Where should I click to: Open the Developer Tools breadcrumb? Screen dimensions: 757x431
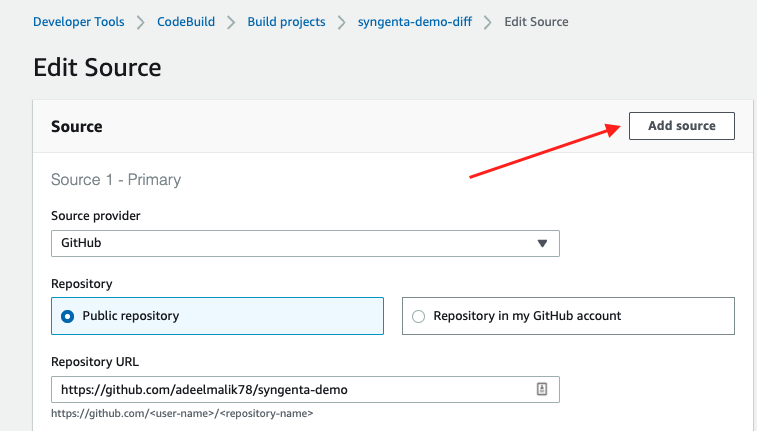point(79,22)
